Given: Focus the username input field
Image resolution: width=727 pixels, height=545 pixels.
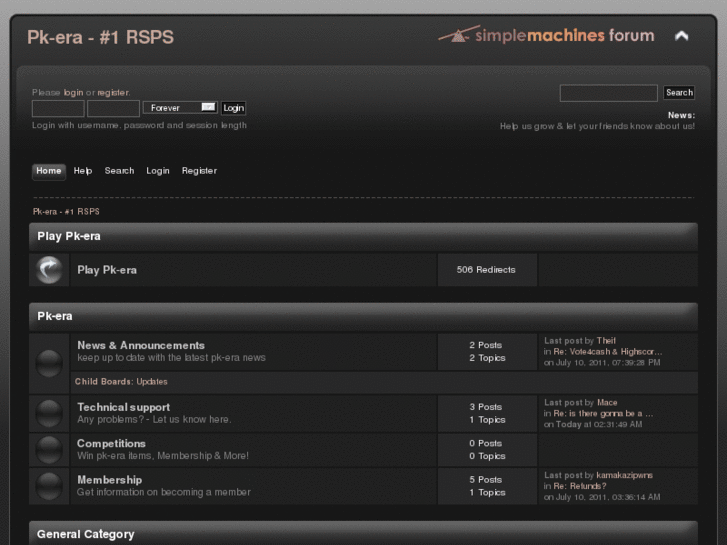Looking at the screenshot, I should [x=58, y=109].
